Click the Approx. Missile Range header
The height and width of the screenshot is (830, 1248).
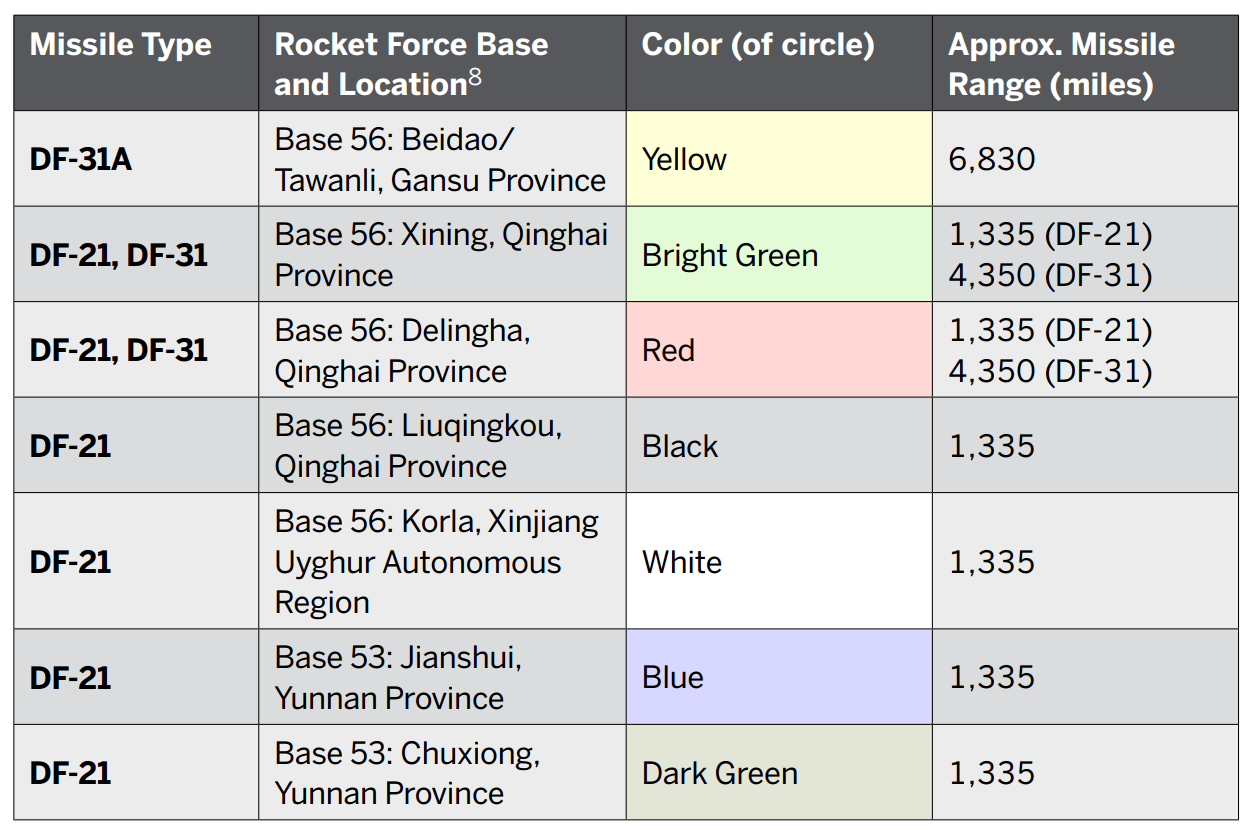click(x=1061, y=64)
